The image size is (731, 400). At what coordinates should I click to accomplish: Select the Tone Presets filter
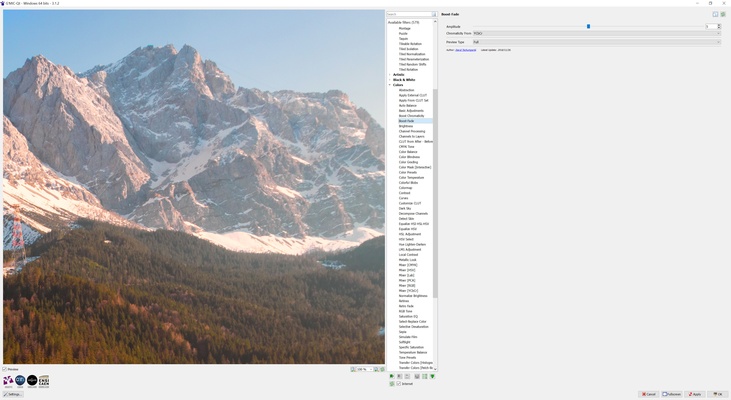[x=407, y=357]
